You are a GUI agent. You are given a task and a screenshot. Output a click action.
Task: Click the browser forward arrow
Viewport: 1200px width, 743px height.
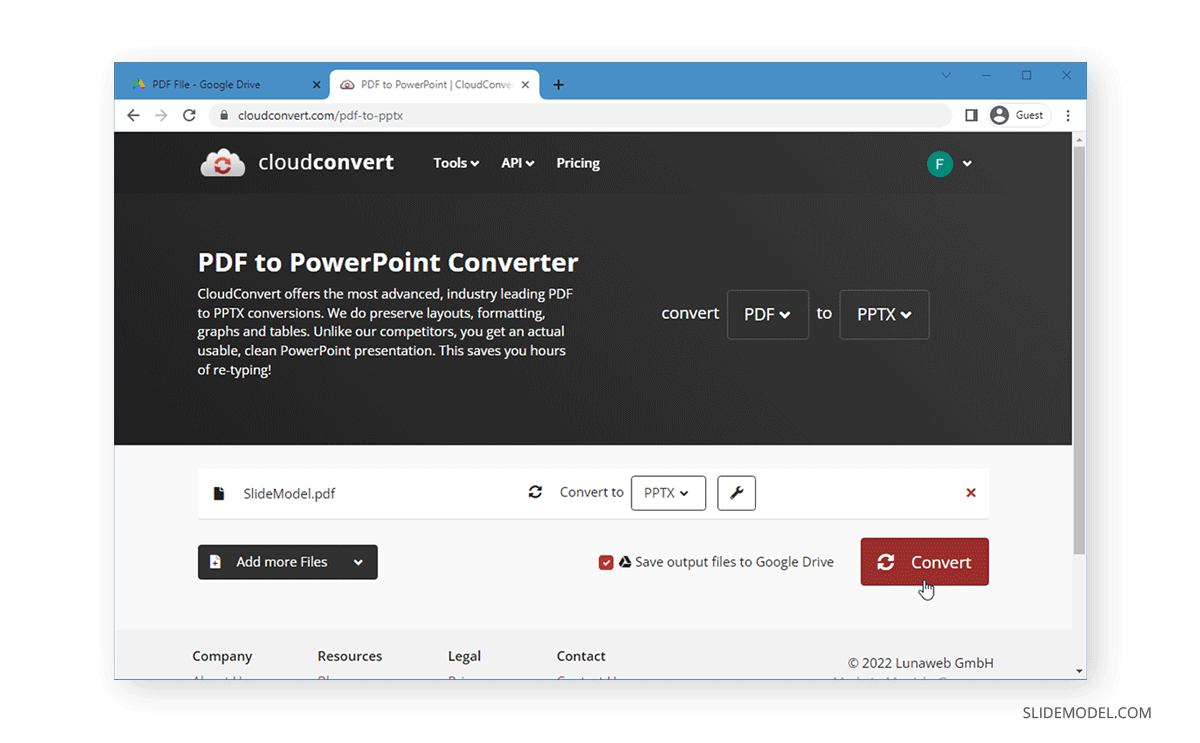tap(162, 115)
